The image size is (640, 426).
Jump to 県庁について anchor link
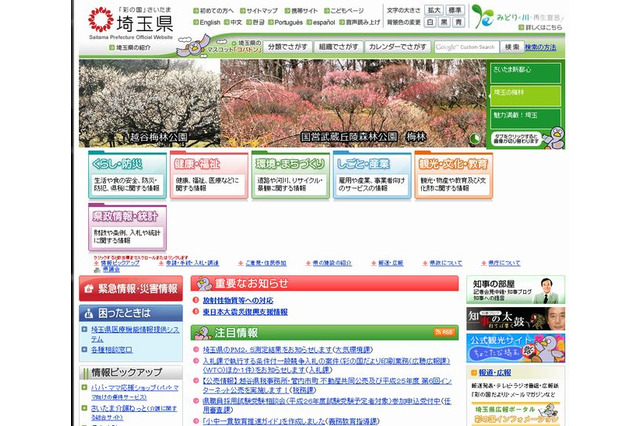click(504, 263)
